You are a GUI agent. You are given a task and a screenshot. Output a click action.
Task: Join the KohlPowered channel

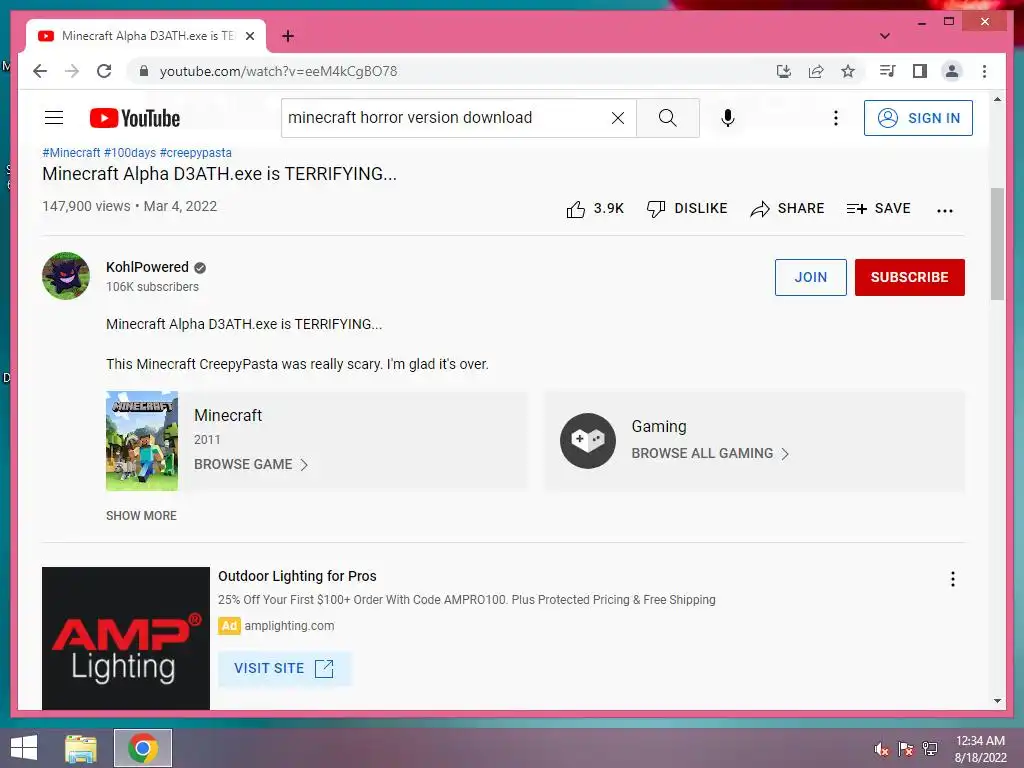[x=810, y=278]
